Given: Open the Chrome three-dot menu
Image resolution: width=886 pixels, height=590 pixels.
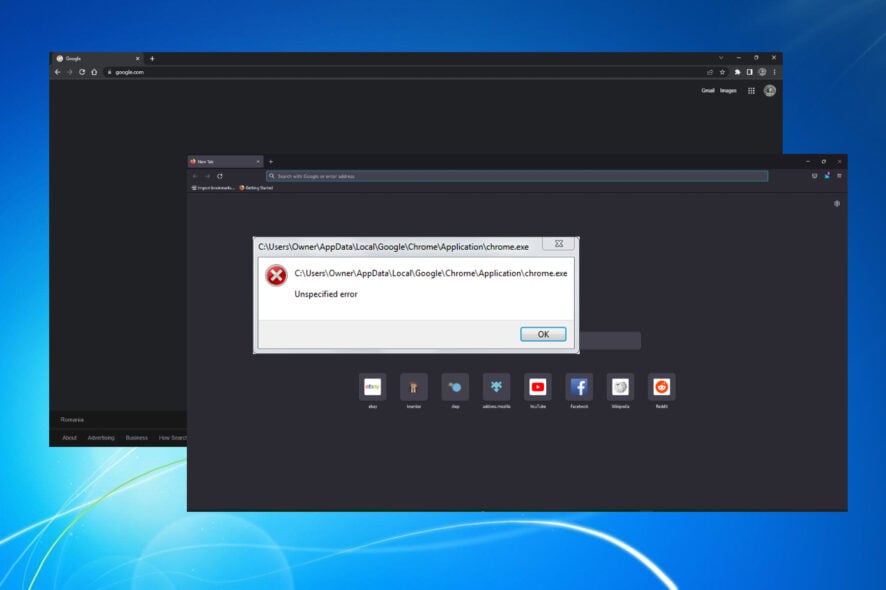Looking at the screenshot, I should click(x=774, y=72).
